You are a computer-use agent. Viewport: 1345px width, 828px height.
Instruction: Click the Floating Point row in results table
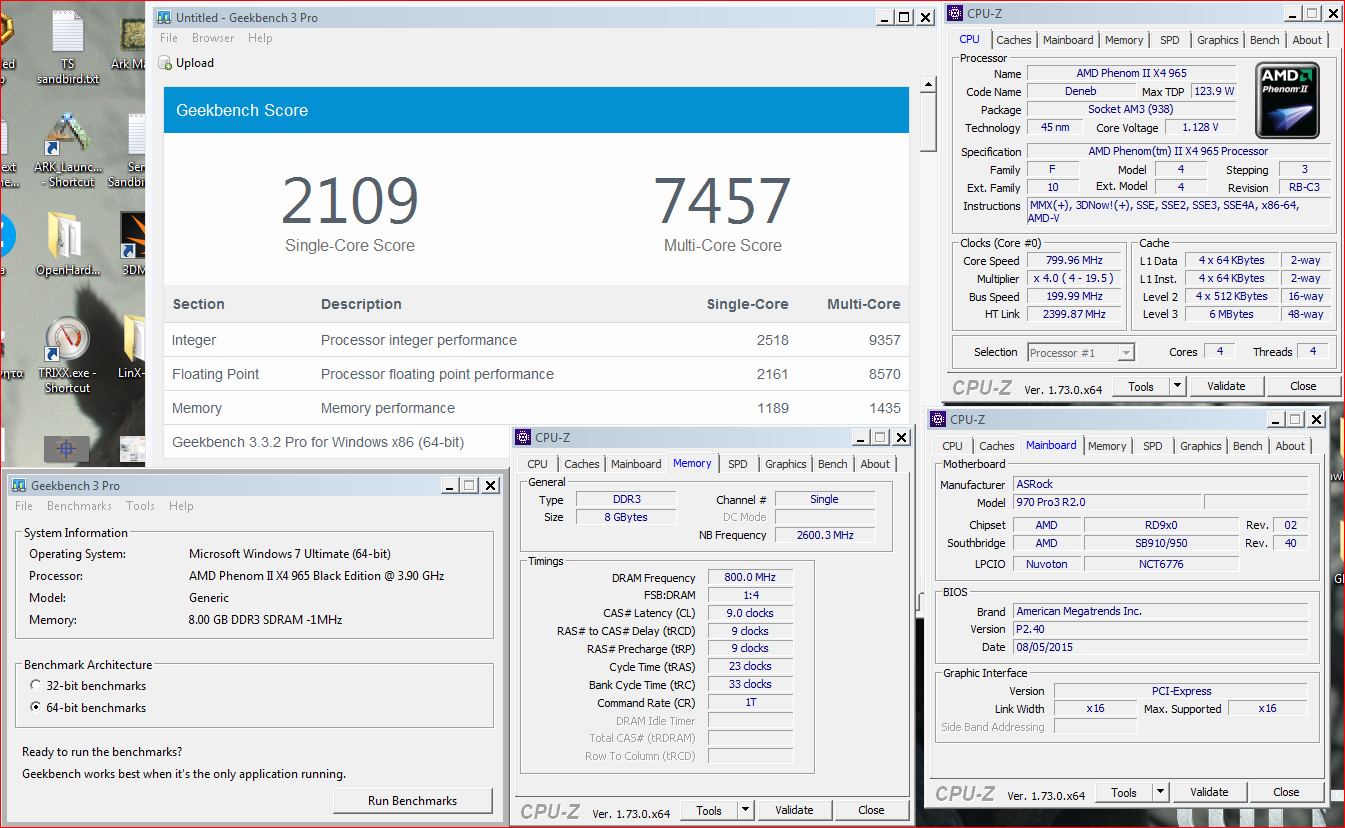536,374
